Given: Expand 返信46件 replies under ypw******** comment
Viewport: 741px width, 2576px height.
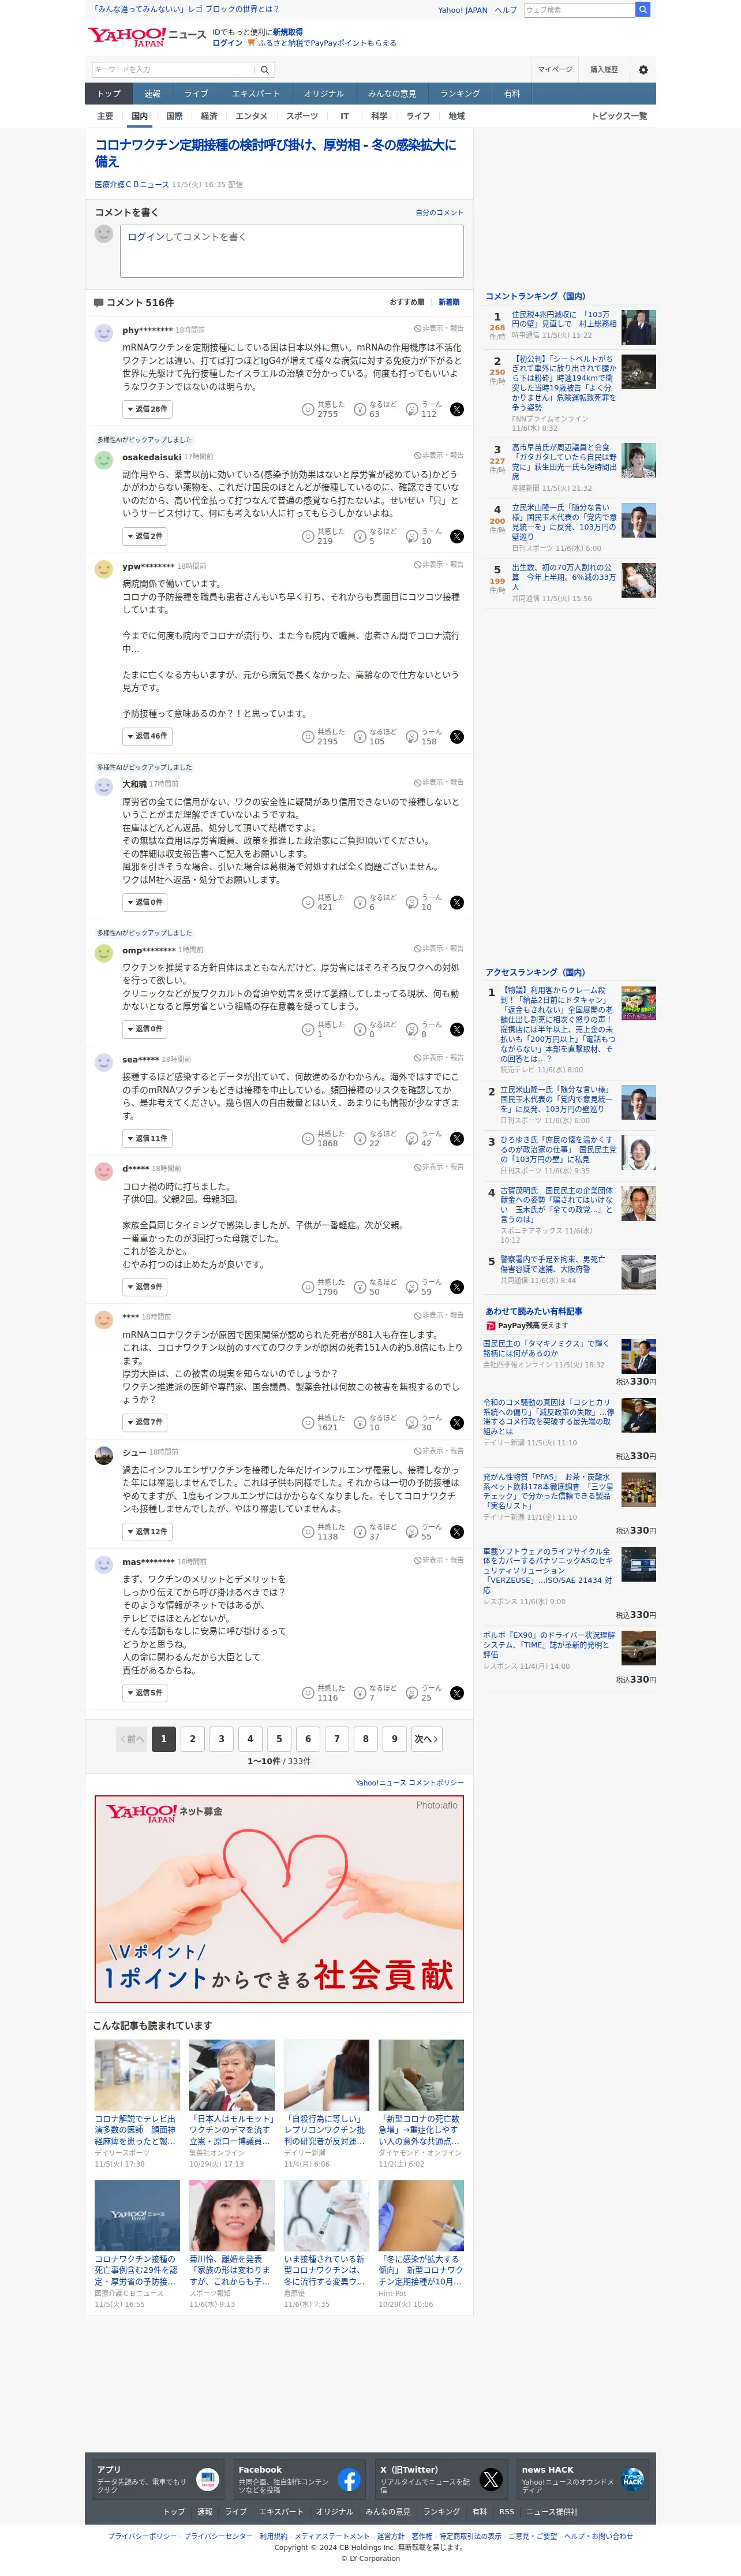Looking at the screenshot, I should coord(147,736).
